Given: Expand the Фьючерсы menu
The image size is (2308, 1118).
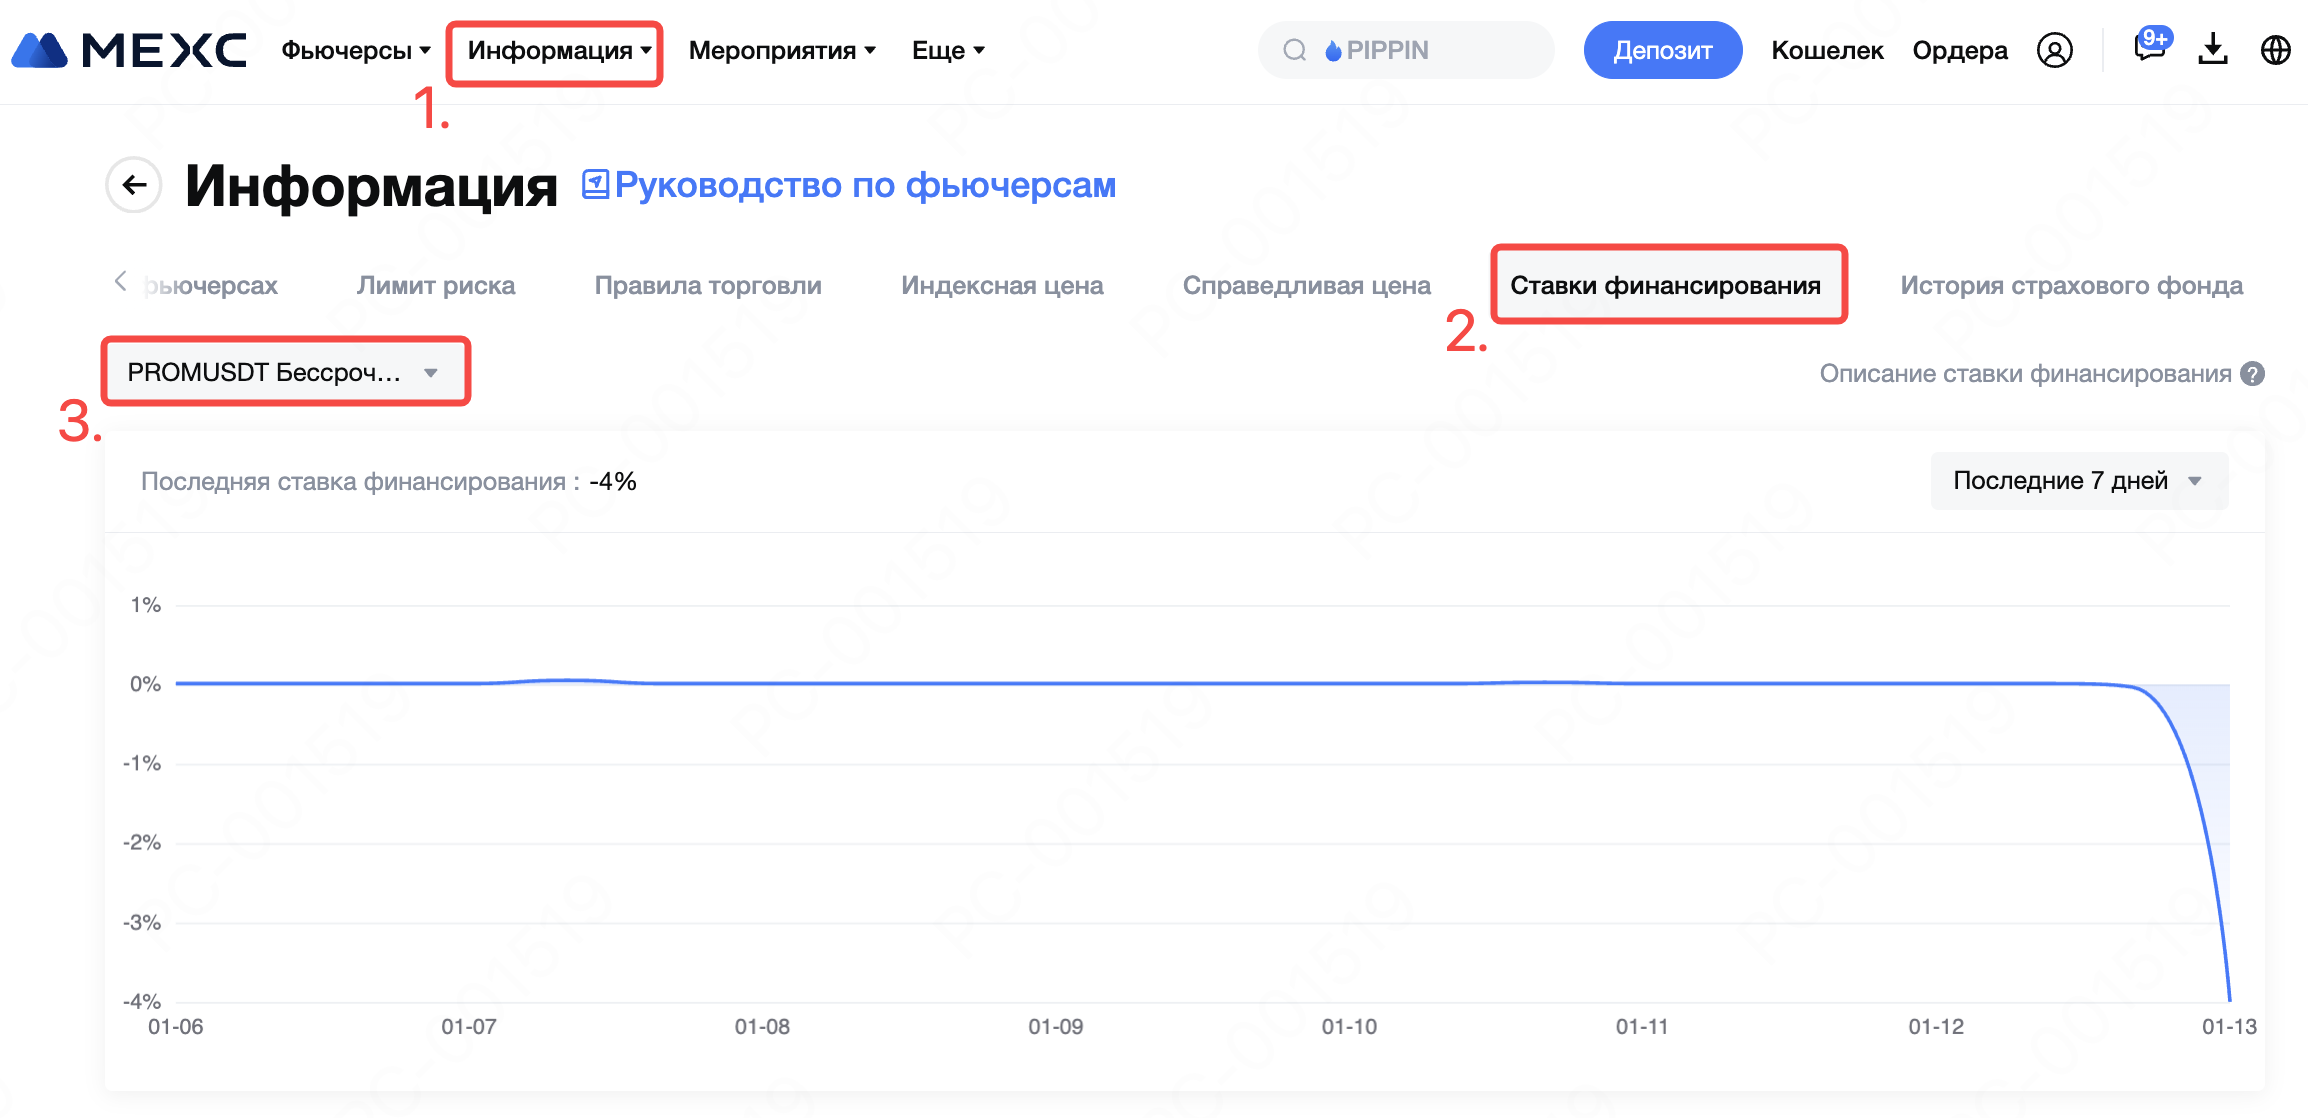Looking at the screenshot, I should click(355, 50).
